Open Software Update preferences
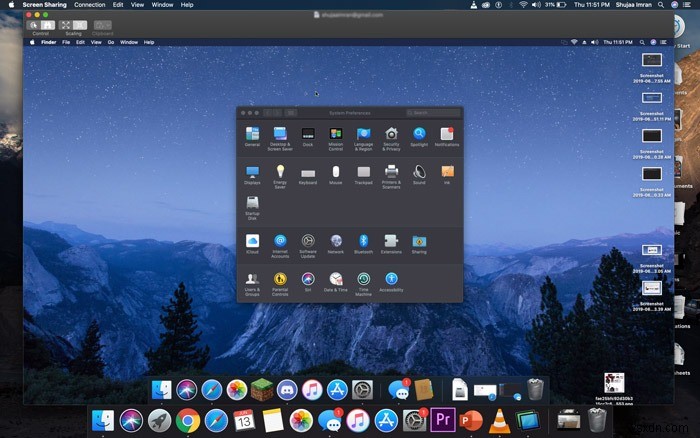700x438 pixels. coord(308,246)
